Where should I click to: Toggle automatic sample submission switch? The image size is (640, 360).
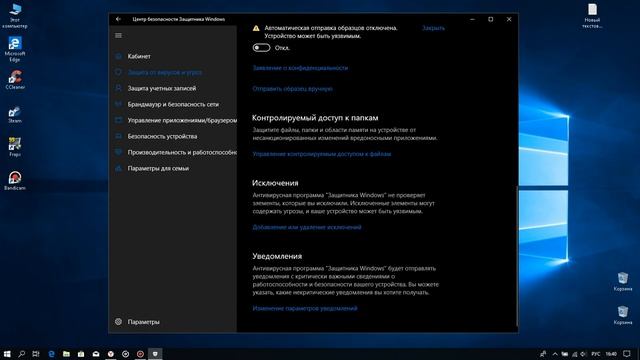click(261, 48)
